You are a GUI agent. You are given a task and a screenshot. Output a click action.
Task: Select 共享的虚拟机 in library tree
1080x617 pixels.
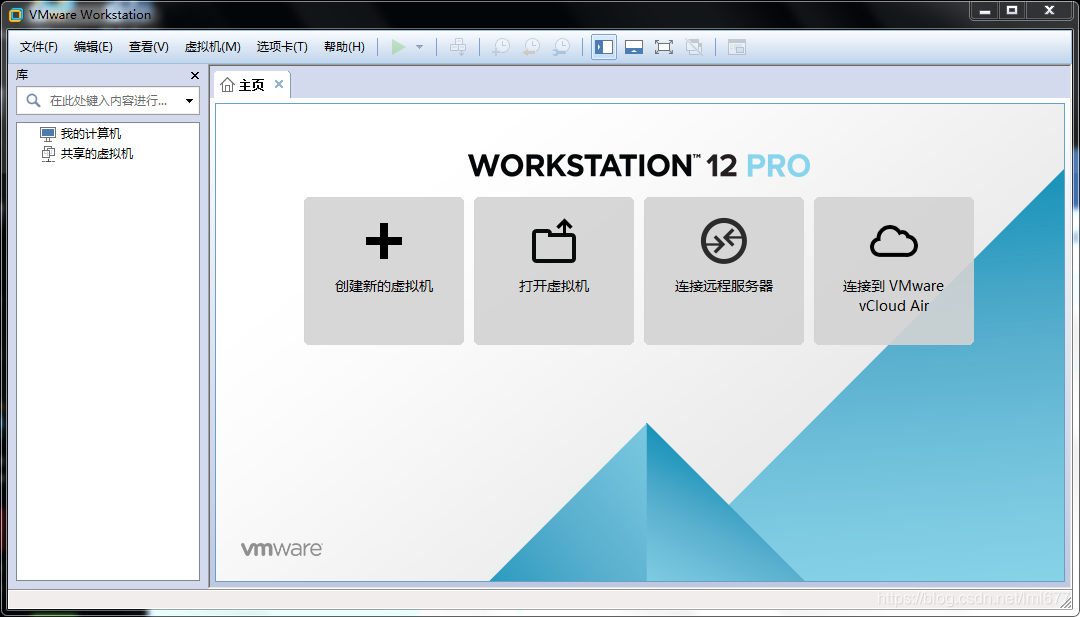click(x=97, y=154)
